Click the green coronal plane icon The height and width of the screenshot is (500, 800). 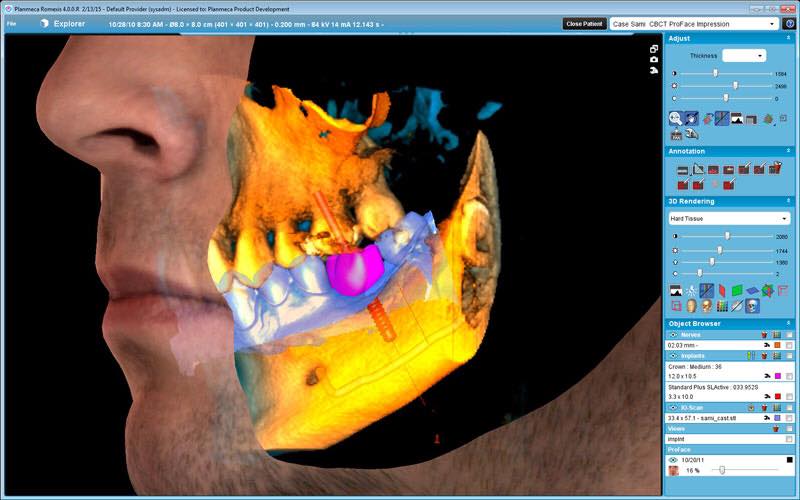(737, 291)
